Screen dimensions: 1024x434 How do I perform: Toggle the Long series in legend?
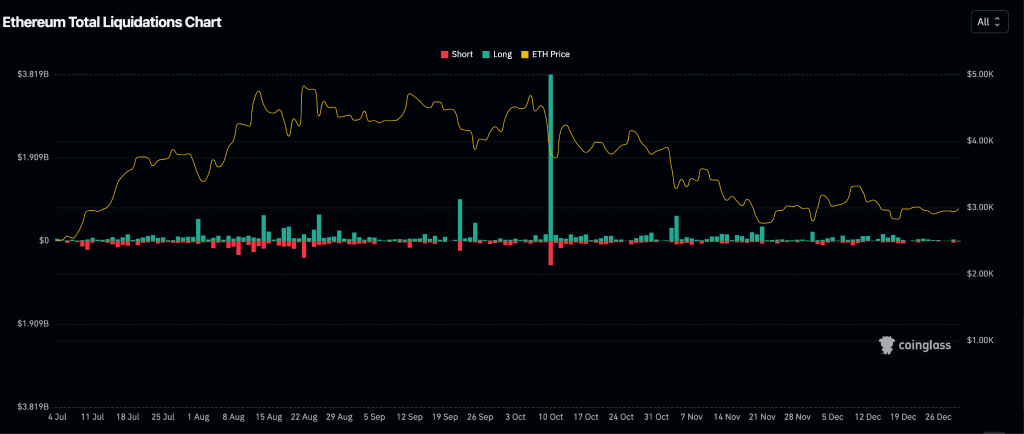click(x=501, y=54)
